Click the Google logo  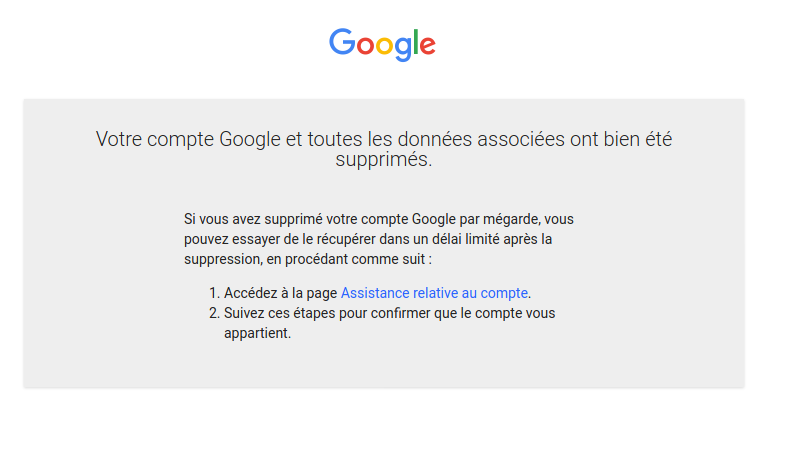pos(382,43)
